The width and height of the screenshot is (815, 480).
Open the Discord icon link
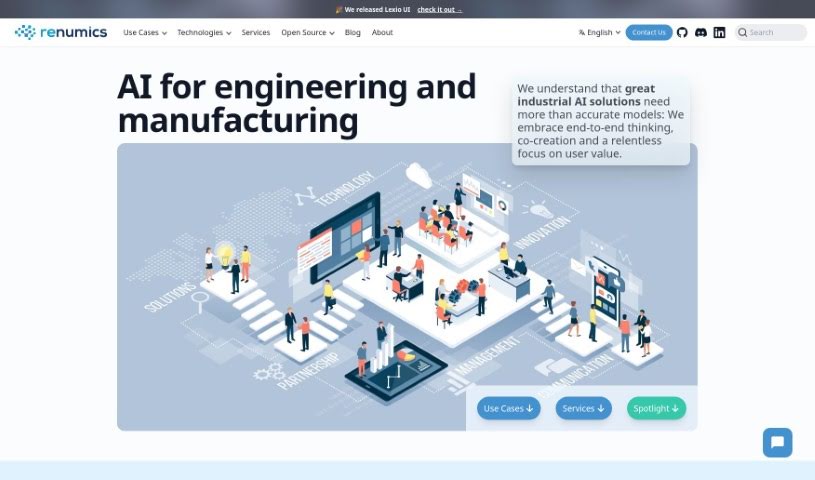coord(700,32)
